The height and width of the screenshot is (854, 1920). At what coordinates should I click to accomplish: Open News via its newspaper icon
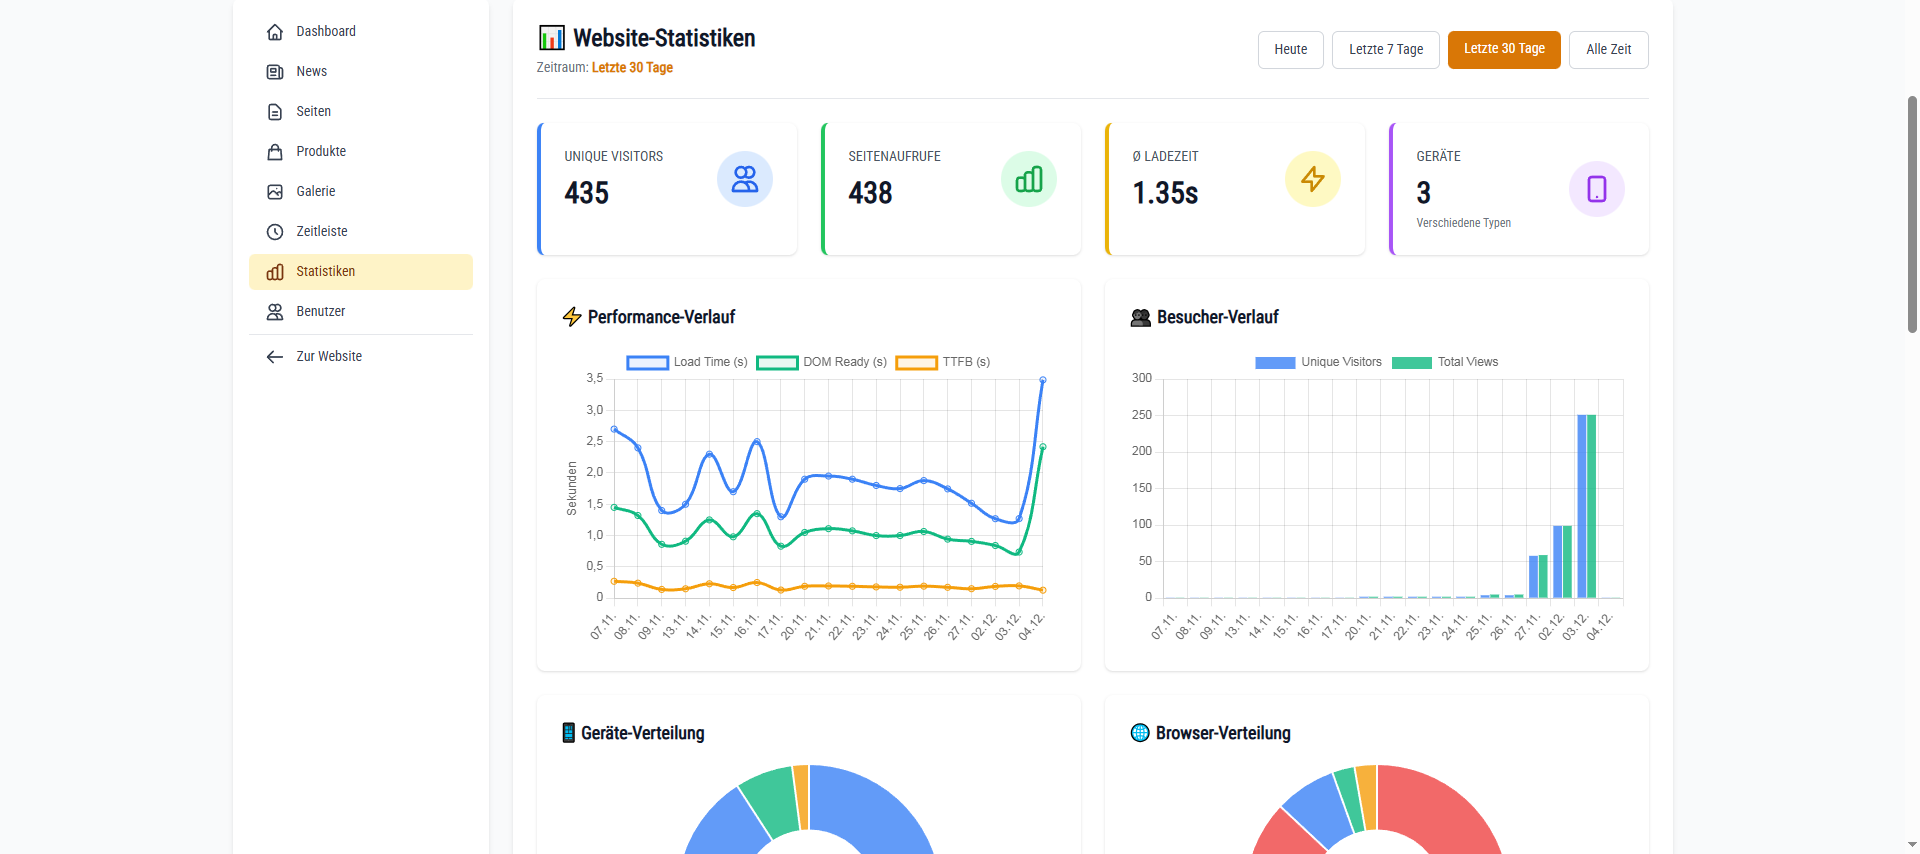tap(275, 72)
